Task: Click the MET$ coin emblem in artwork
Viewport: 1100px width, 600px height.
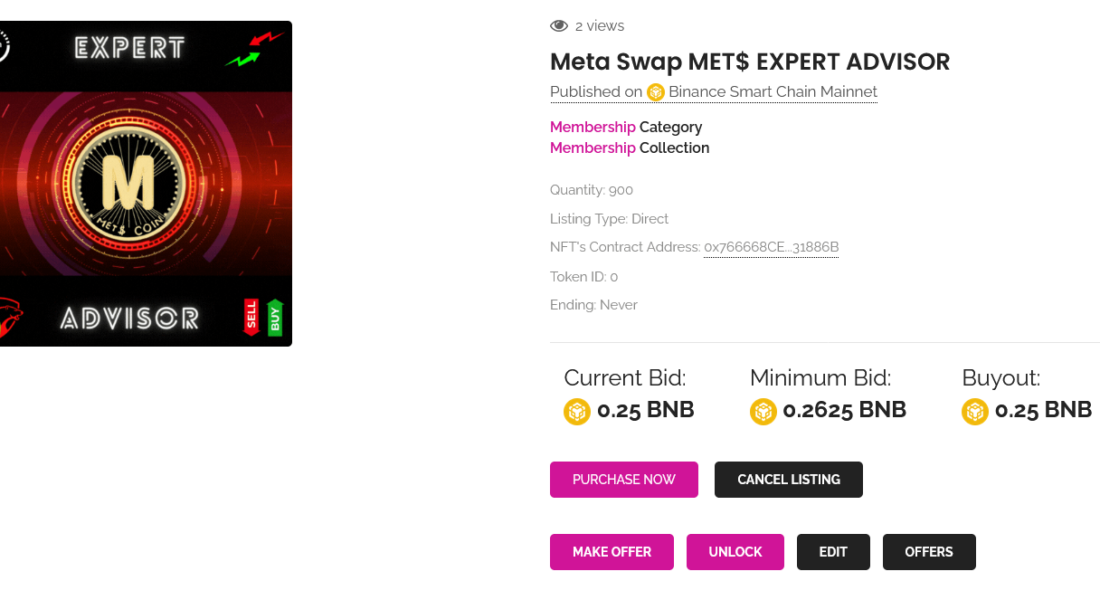Action: [x=129, y=185]
